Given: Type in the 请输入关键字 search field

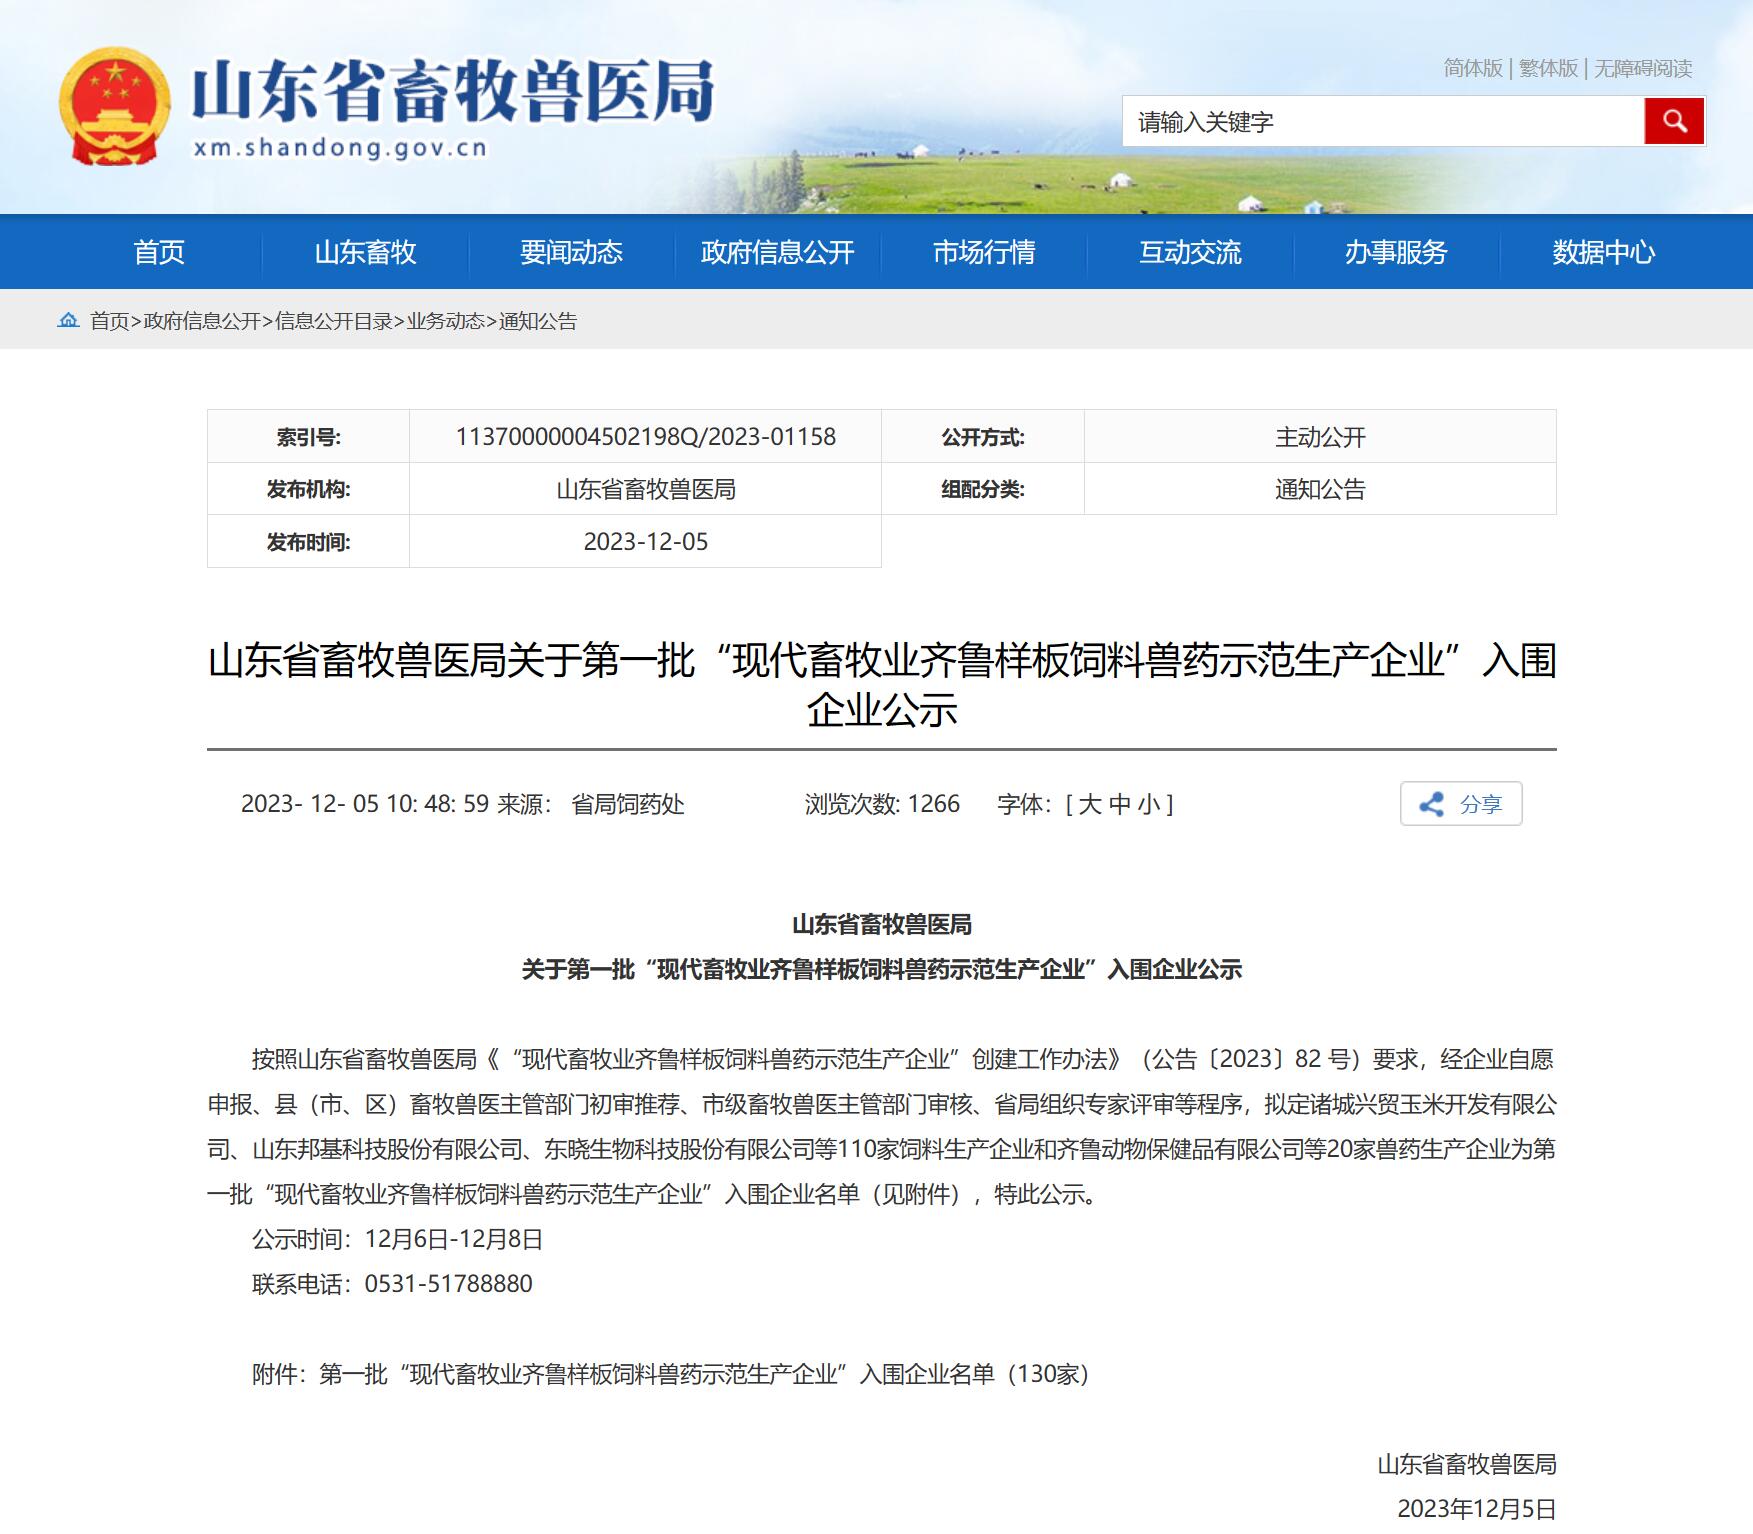Looking at the screenshot, I should pyautogui.click(x=1382, y=122).
